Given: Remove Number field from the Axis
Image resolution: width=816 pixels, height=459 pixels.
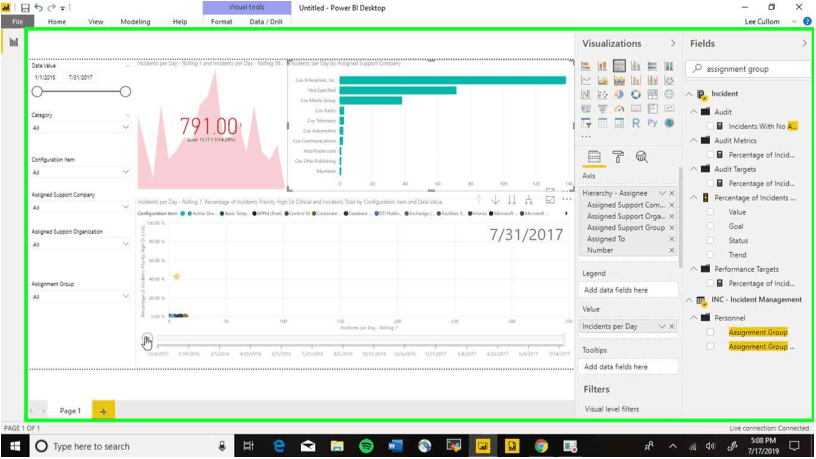Looking at the screenshot, I should (x=672, y=250).
